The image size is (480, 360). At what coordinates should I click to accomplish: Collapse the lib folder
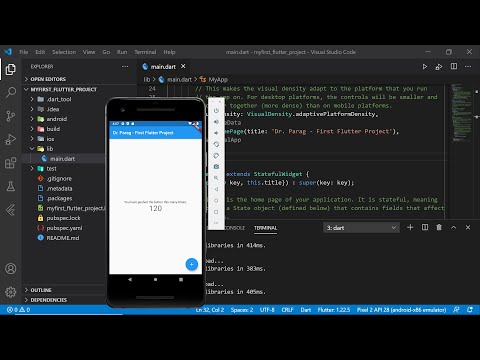45,149
